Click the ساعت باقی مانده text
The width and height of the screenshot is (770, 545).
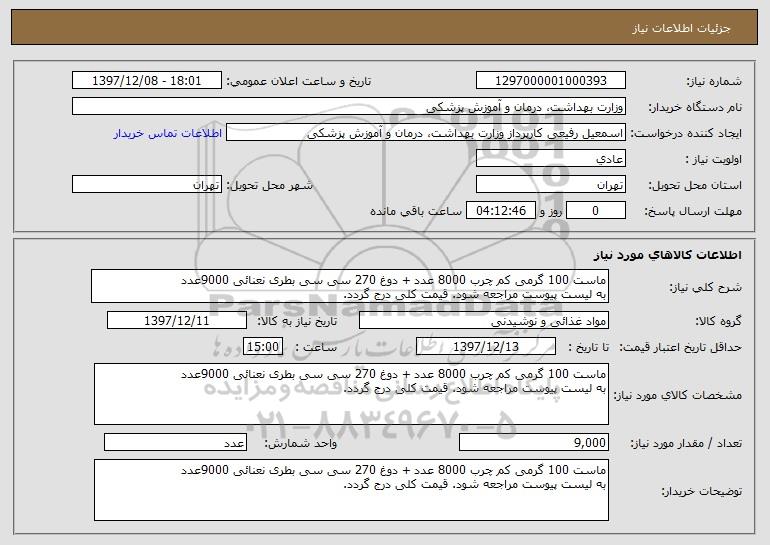(x=416, y=211)
